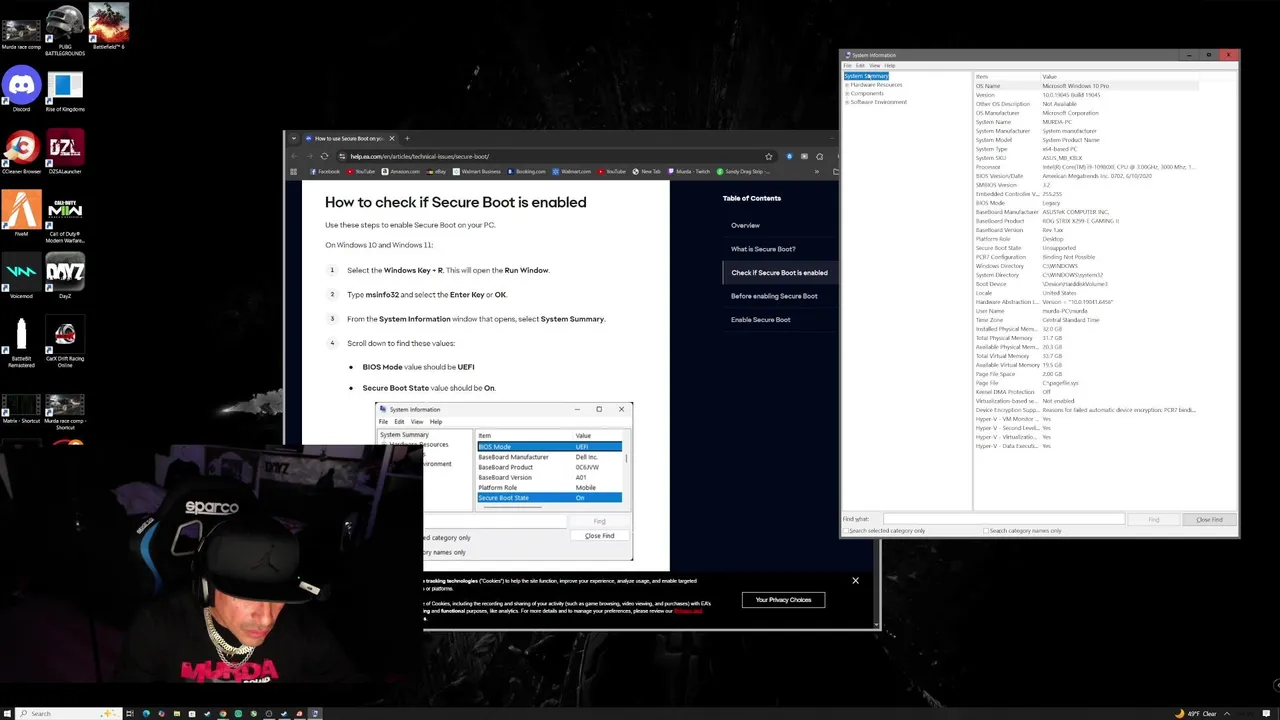Select the FiveM desktop icon
This screenshot has height=720, width=1280.
(x=21, y=213)
